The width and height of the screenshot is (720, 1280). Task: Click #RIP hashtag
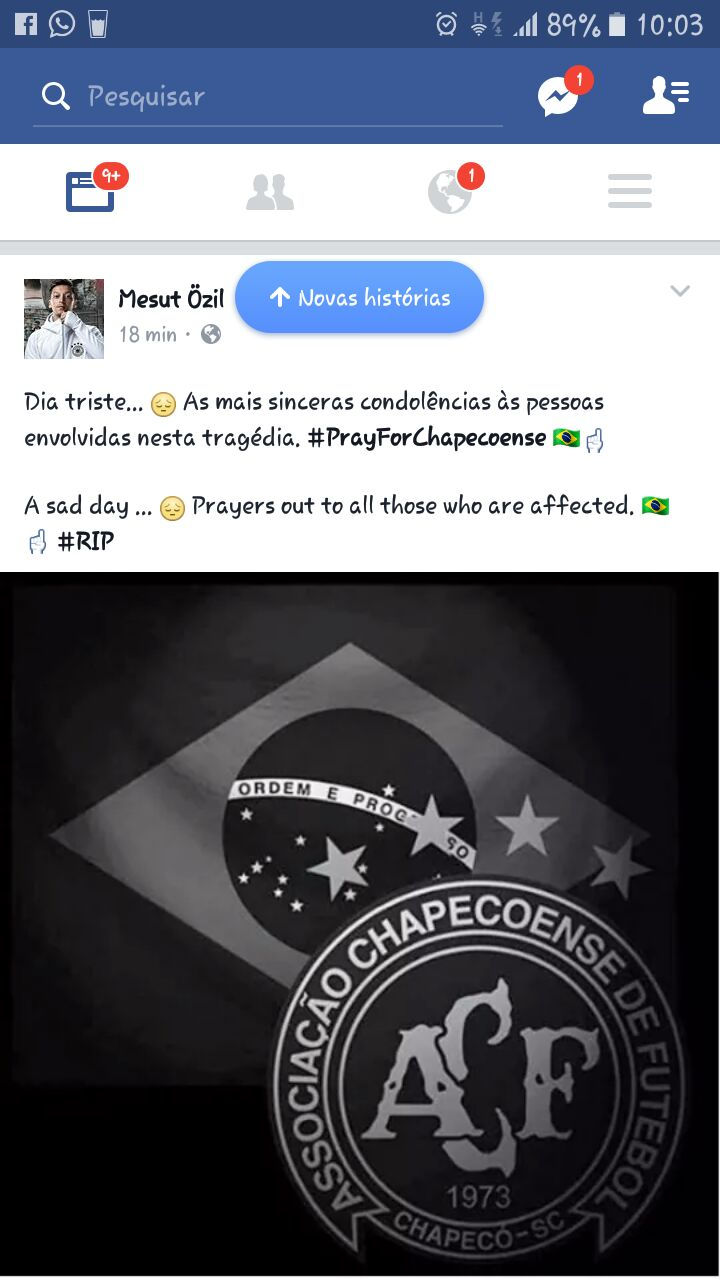click(86, 542)
